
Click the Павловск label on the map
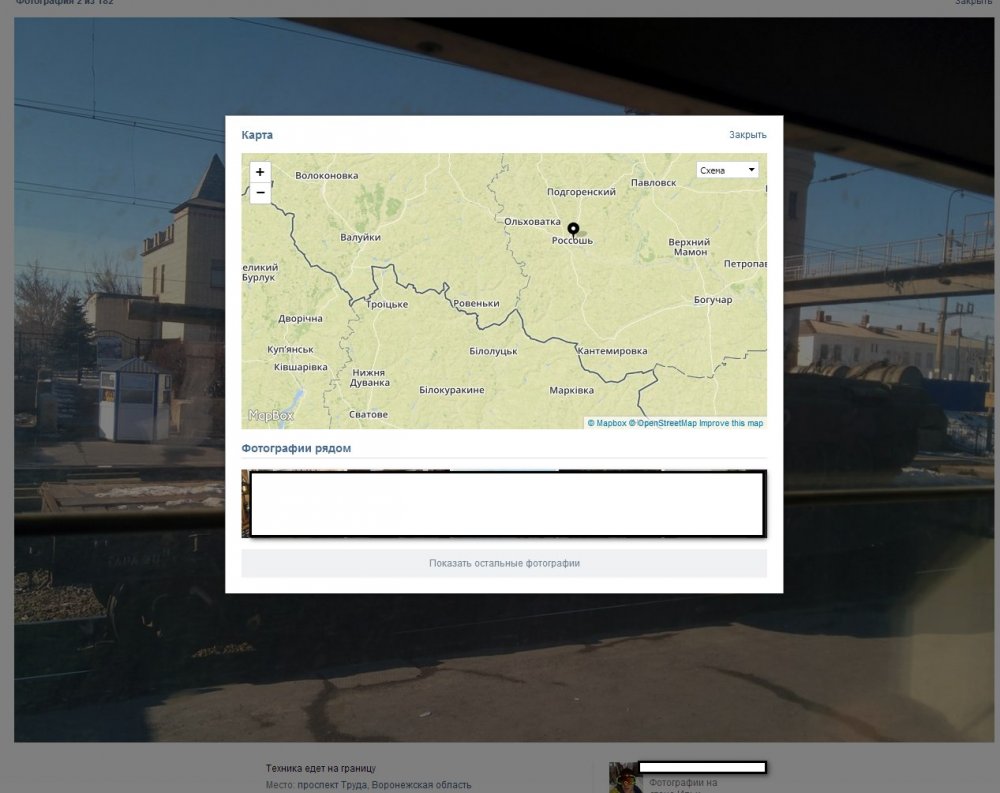pos(654,183)
